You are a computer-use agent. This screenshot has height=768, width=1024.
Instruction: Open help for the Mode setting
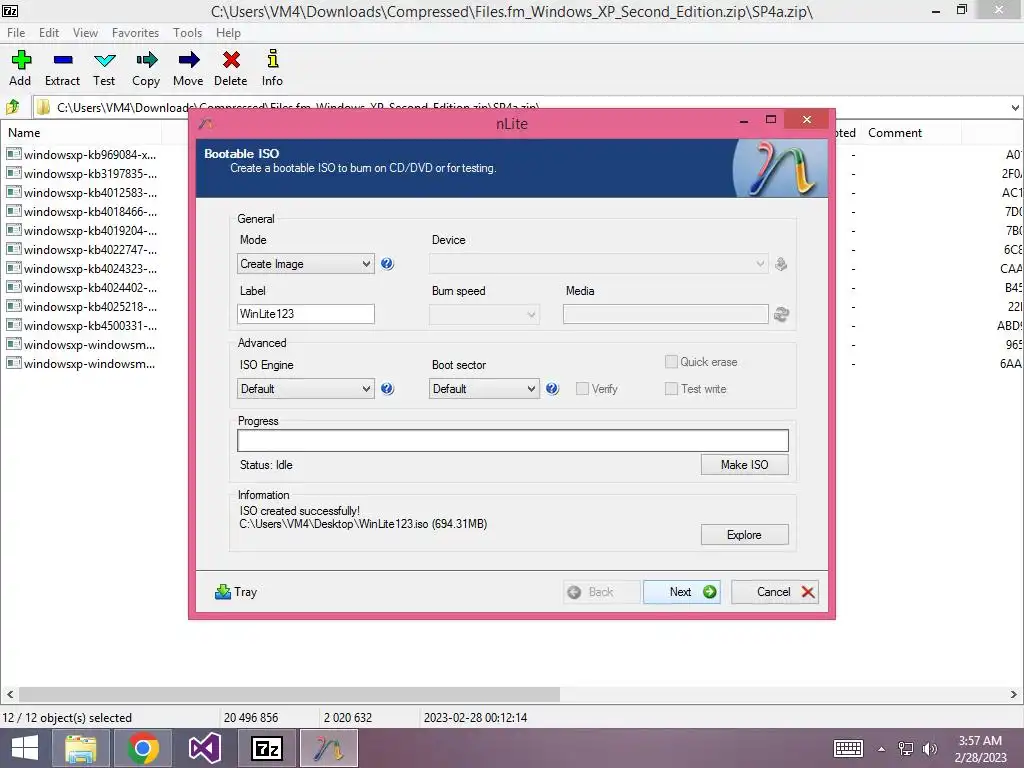point(387,264)
